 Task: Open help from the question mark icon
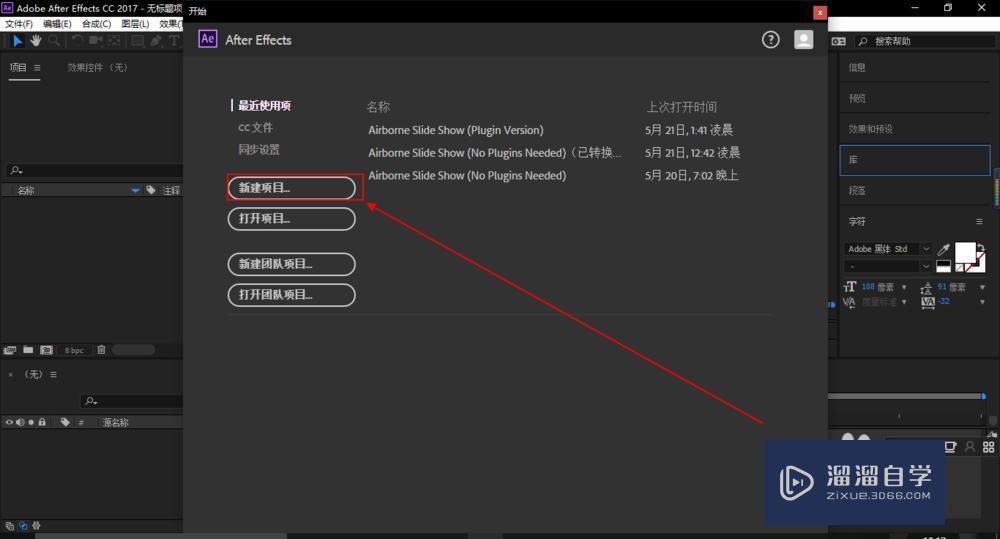[x=770, y=40]
